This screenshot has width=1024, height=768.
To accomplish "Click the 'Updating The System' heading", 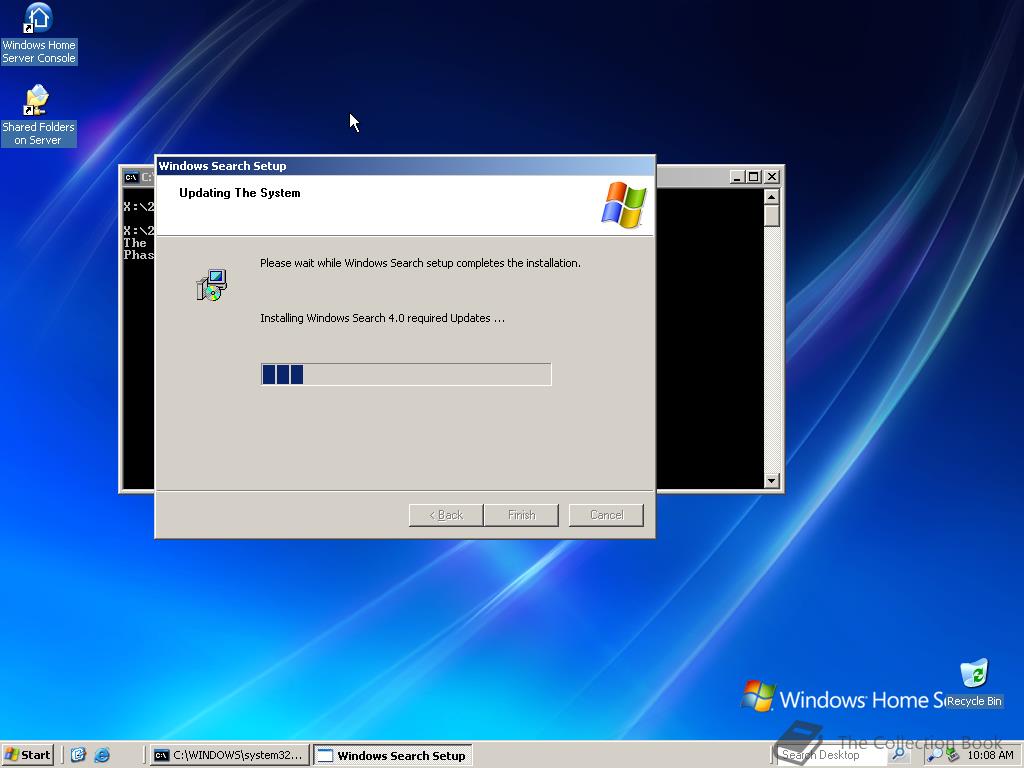I will [240, 193].
